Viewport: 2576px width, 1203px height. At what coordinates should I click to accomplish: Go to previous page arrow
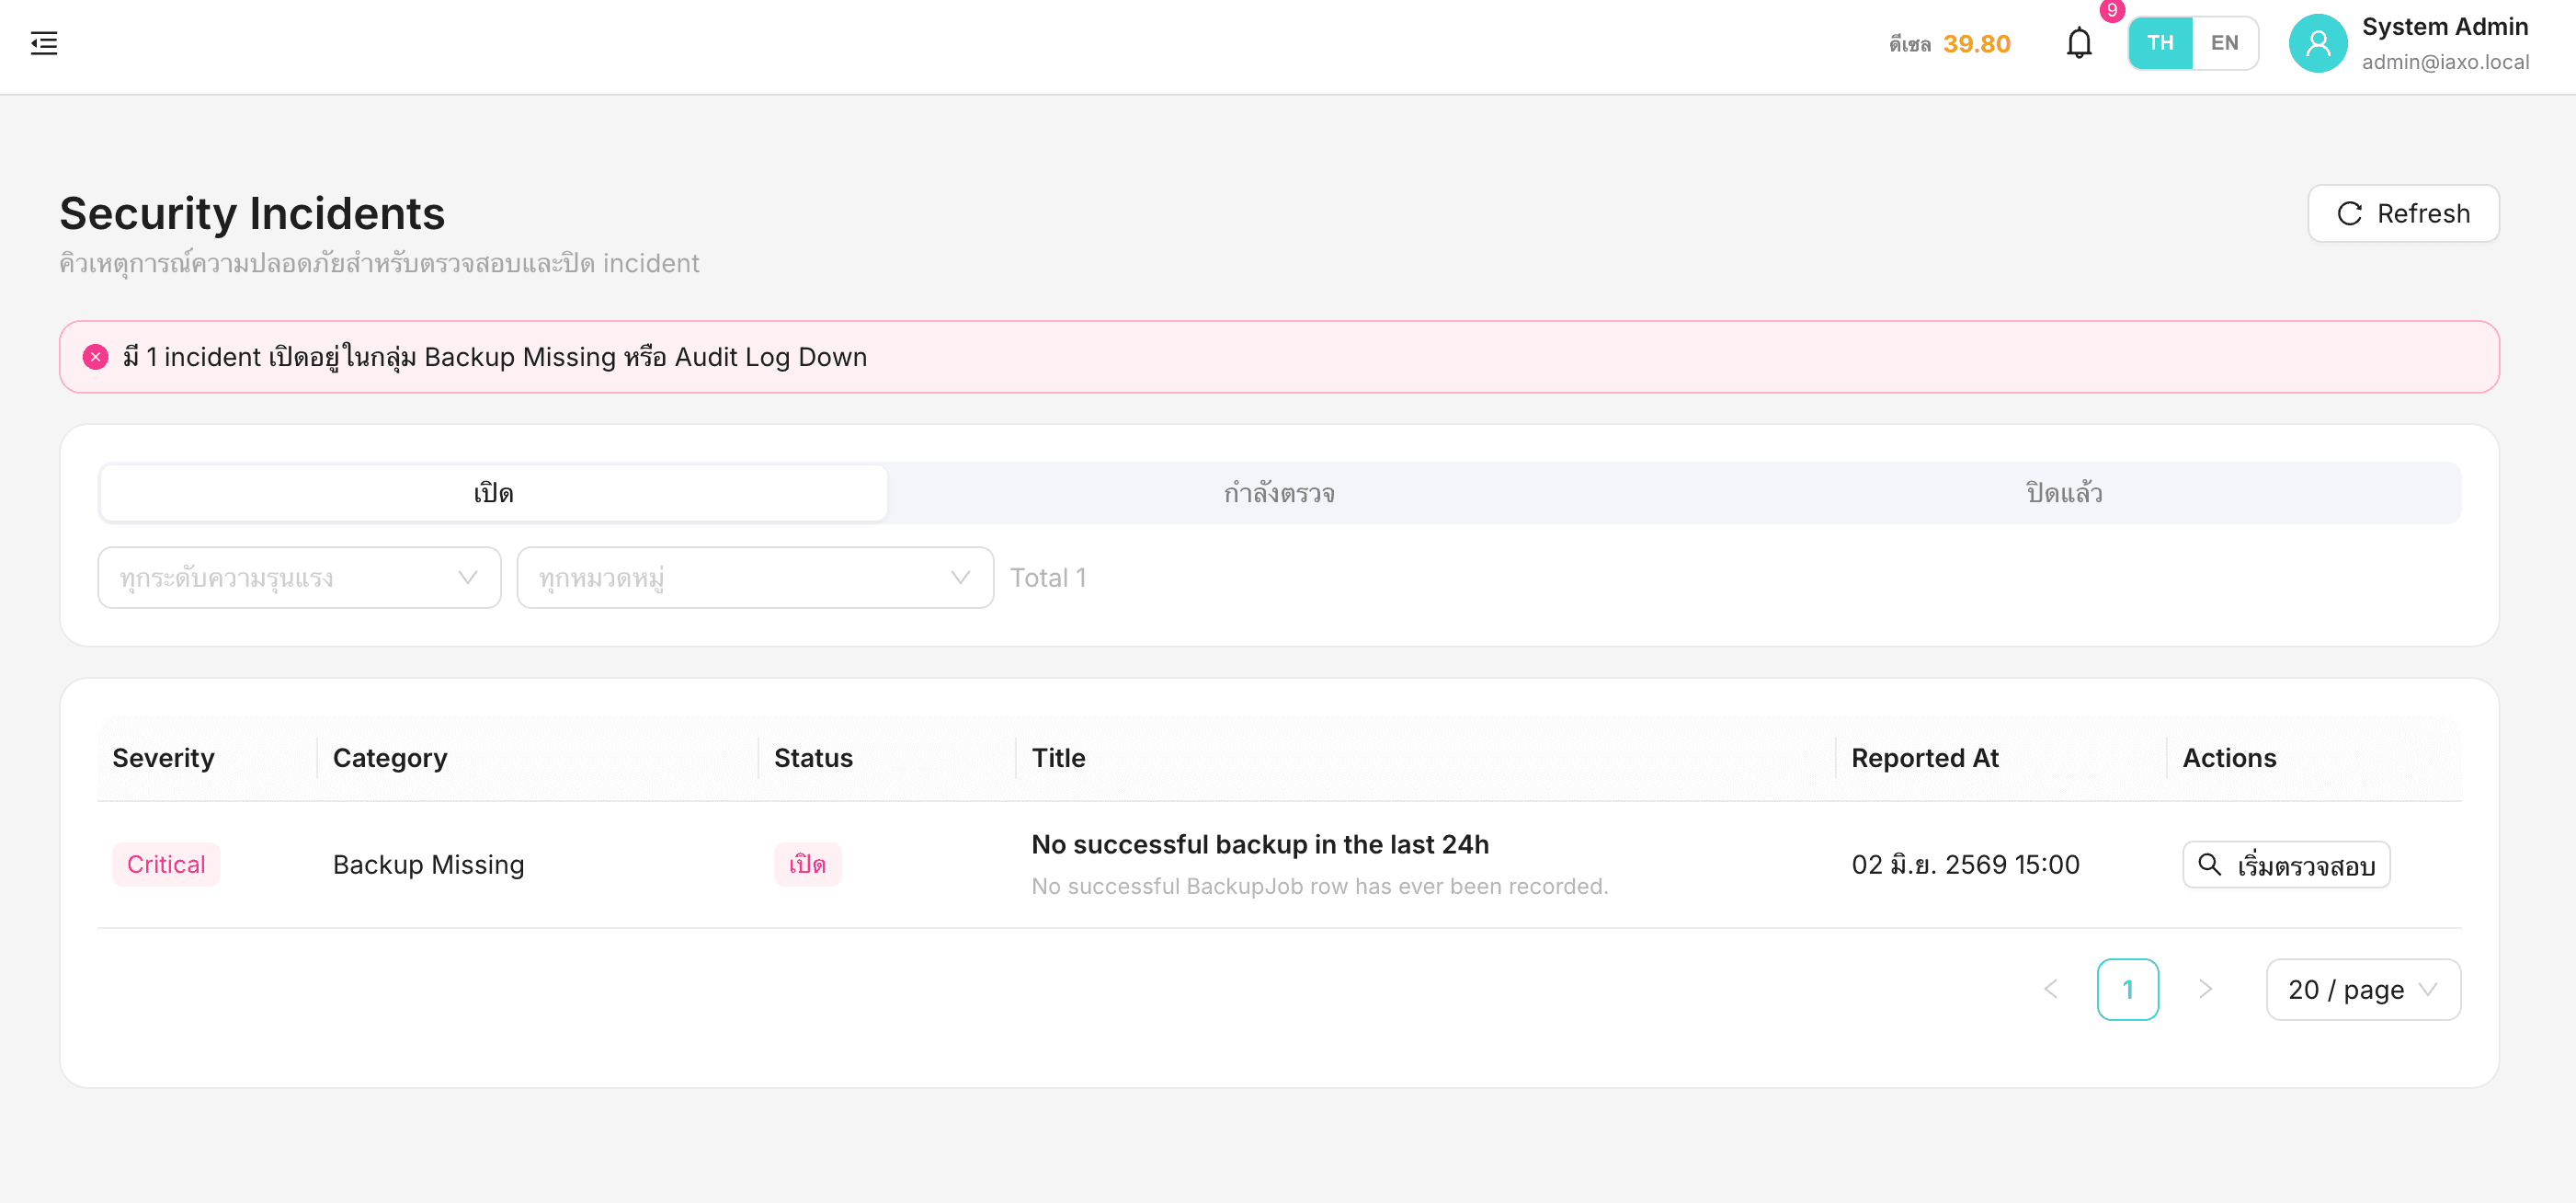coord(2050,988)
